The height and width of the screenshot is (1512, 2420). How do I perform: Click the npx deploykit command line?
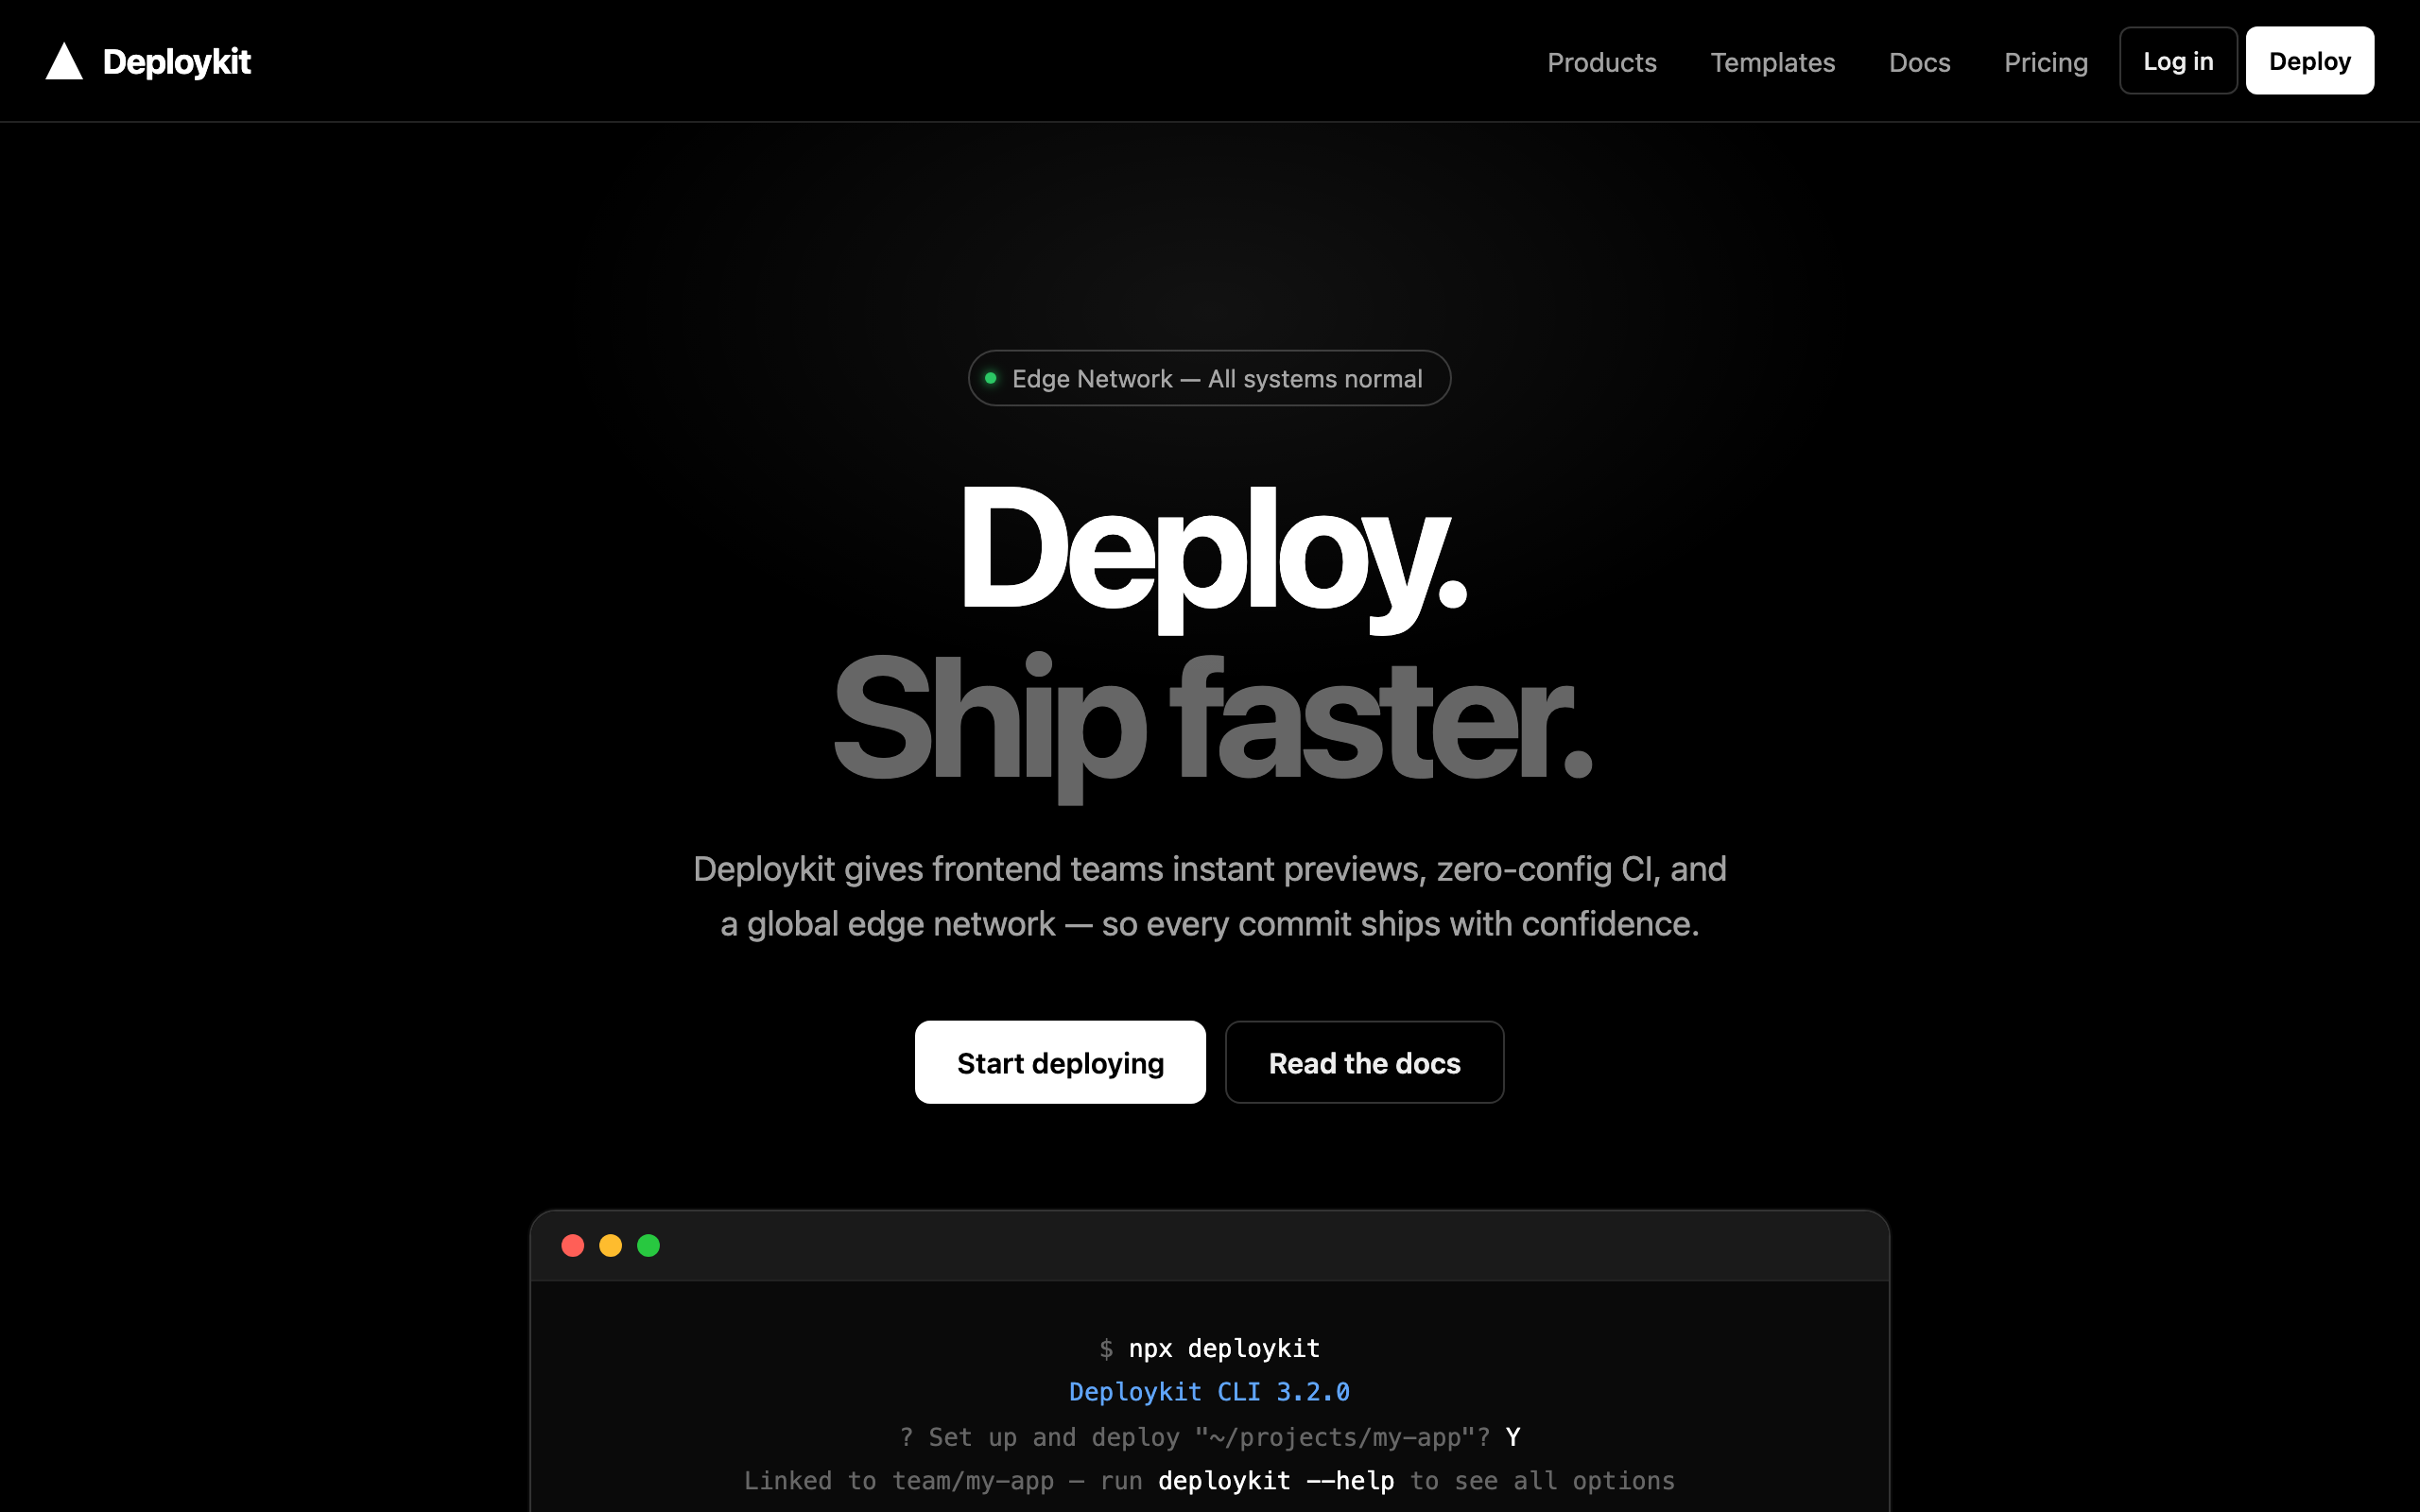pyautogui.click(x=1209, y=1348)
